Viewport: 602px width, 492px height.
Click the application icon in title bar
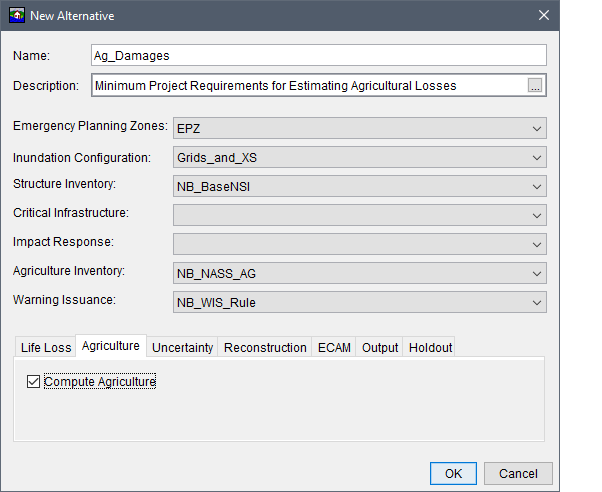[x=17, y=15]
